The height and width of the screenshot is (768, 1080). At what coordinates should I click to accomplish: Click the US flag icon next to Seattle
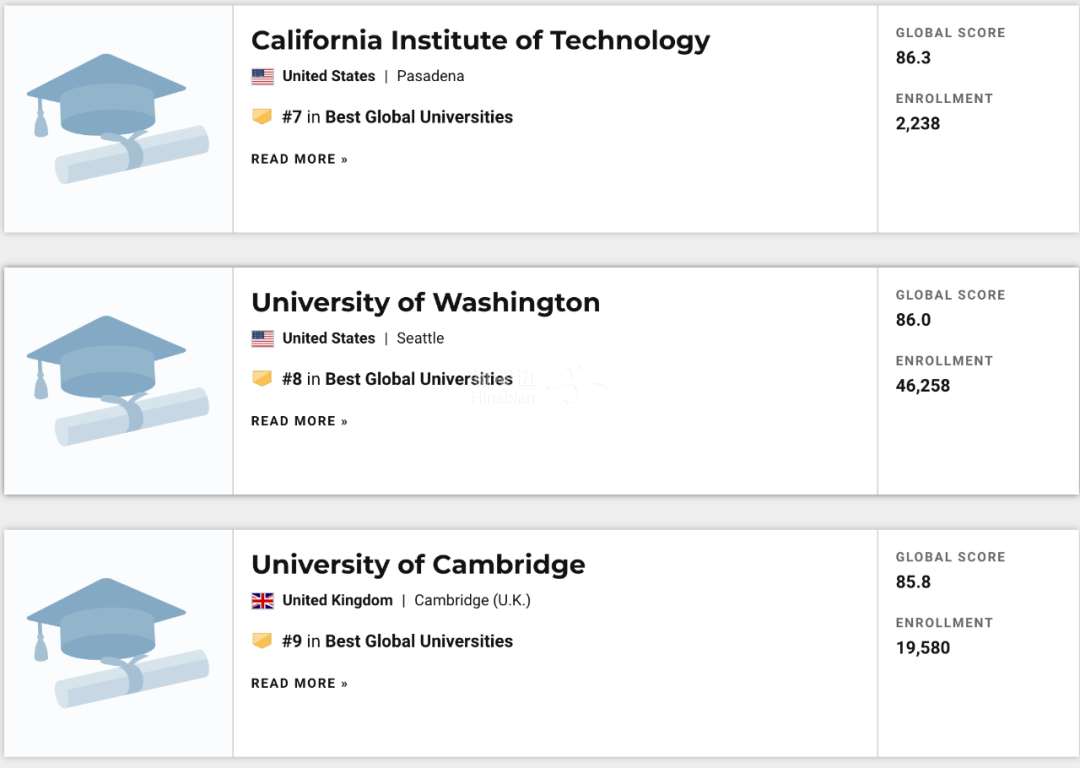(x=262, y=339)
